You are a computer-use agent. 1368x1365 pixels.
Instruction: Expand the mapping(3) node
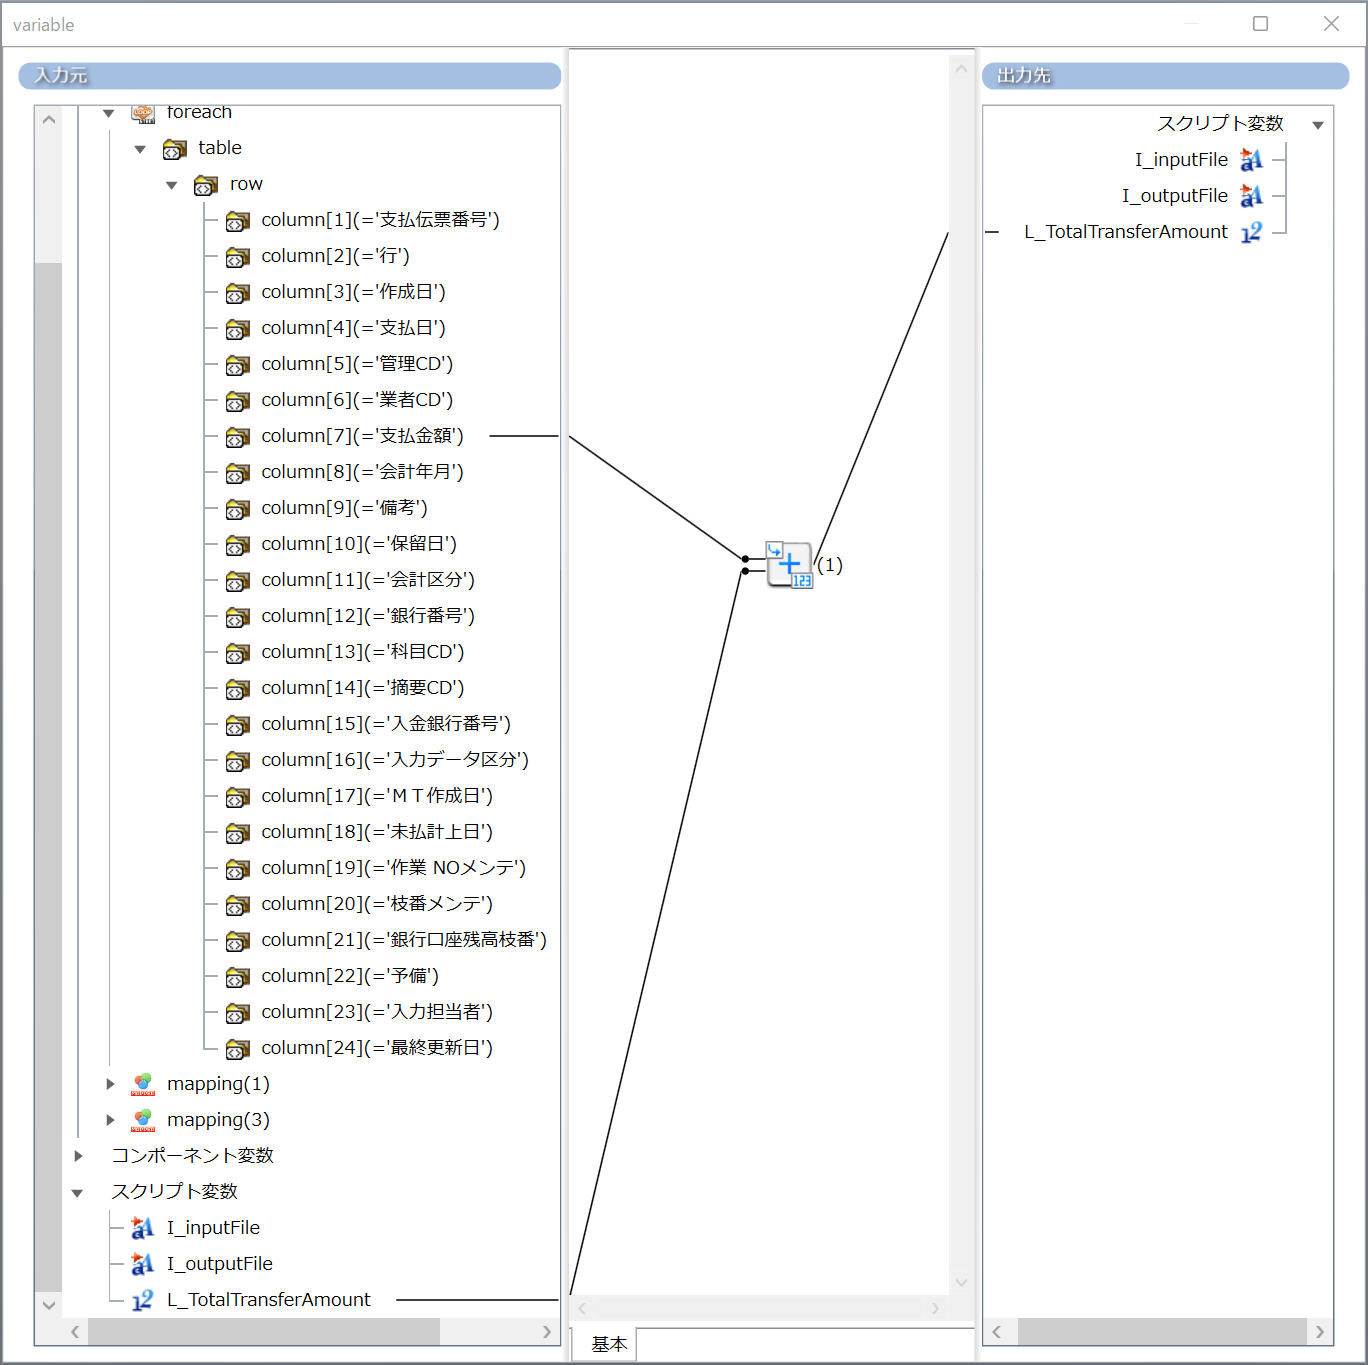click(110, 1120)
